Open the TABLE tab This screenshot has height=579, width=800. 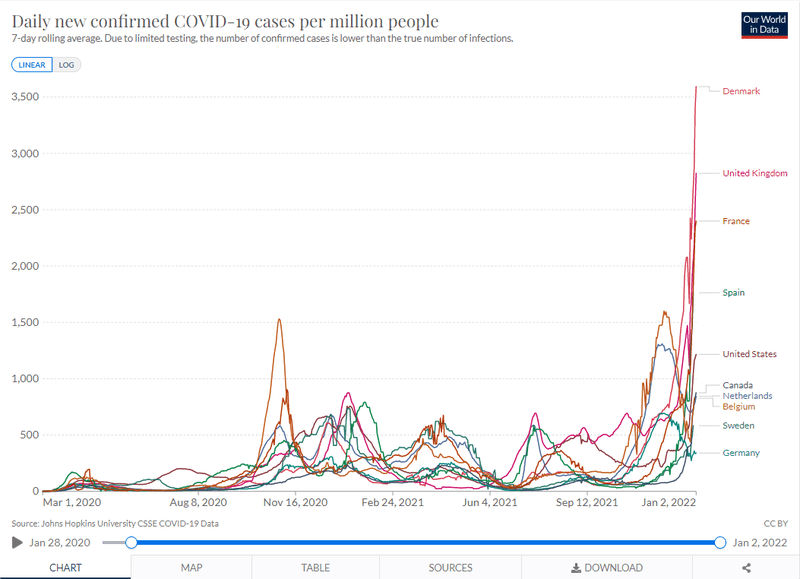click(x=315, y=567)
